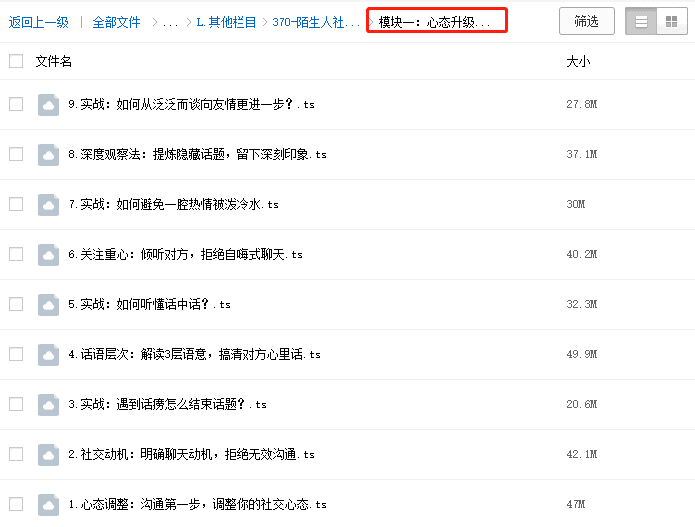Click file icon for 1.心态调整 row

coord(48,505)
